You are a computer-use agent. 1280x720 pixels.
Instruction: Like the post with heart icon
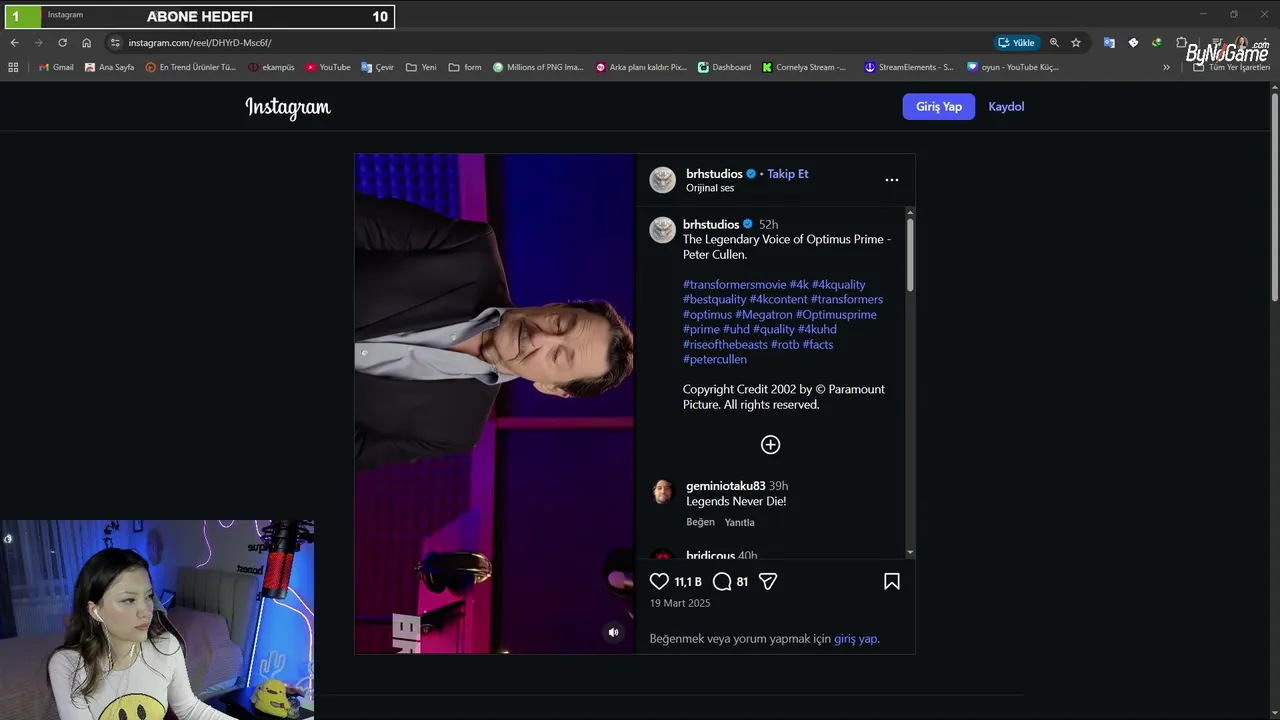click(659, 581)
